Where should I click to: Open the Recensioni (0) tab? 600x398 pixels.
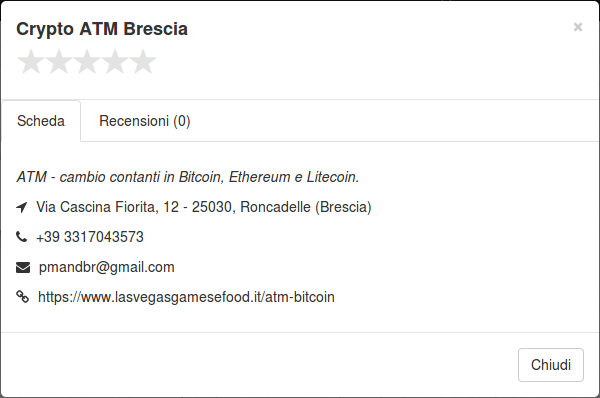coord(145,121)
